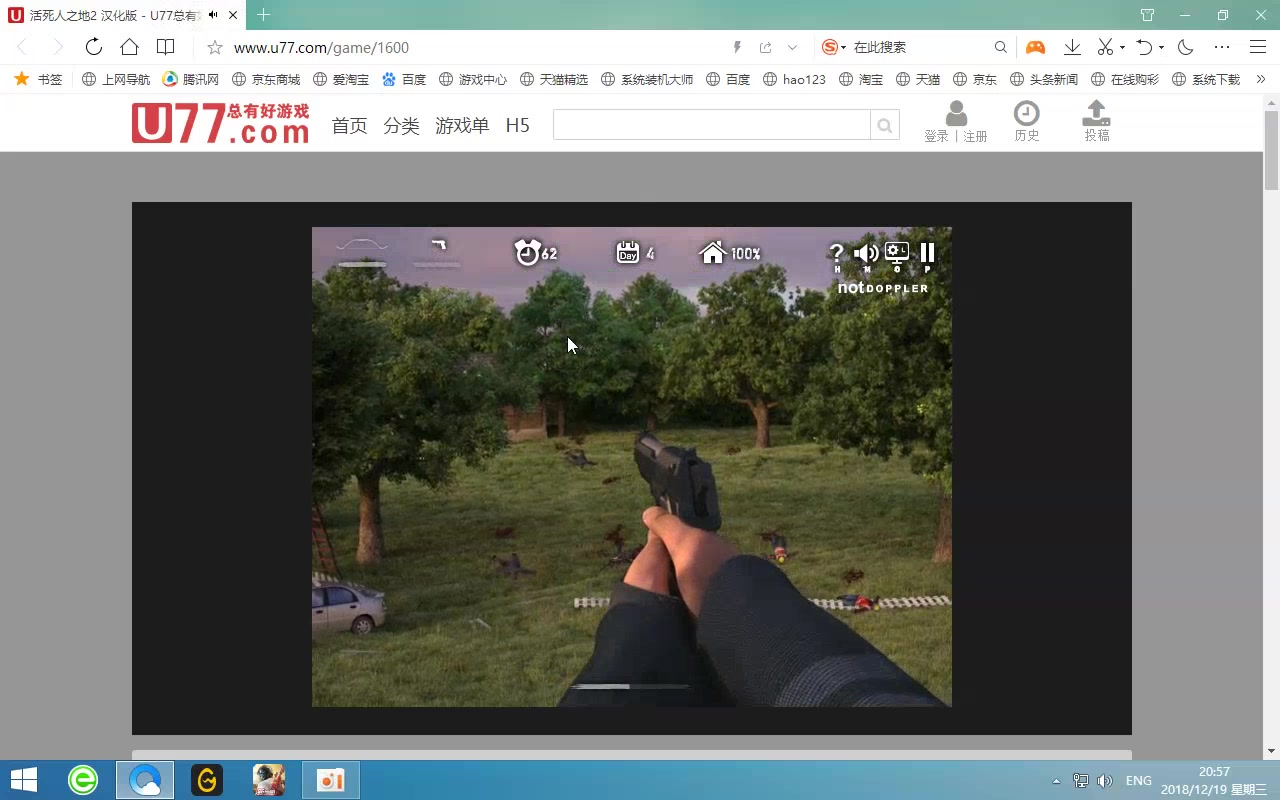This screenshot has height=800, width=1280.
Task: Bookmark this page with the star
Action: [x=215, y=47]
